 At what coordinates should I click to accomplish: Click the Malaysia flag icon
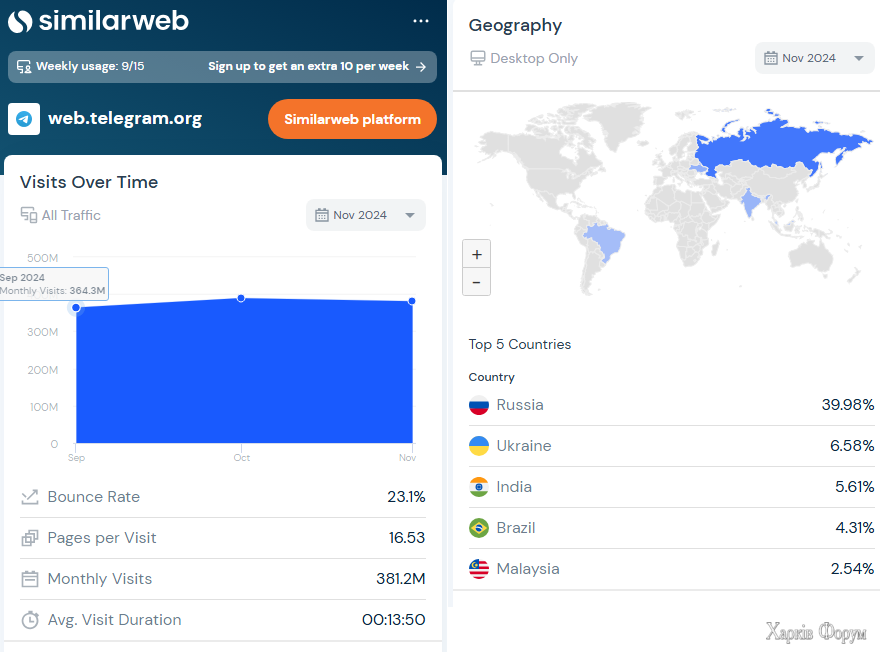pos(479,569)
